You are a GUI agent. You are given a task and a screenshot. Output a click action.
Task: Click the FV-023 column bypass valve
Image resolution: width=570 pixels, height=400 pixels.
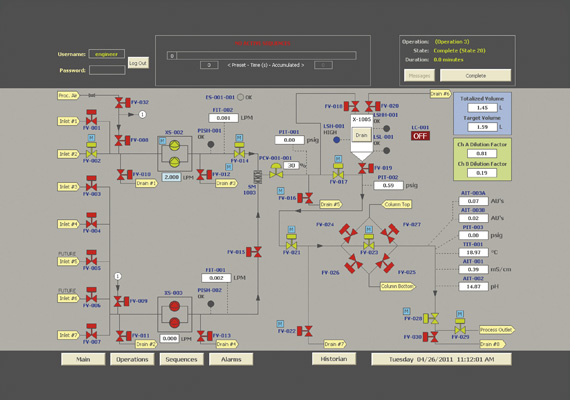point(369,242)
